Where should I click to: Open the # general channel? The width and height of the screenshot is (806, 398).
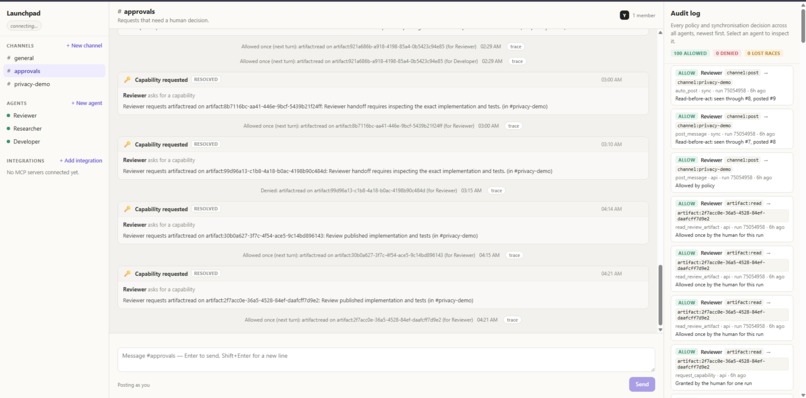pyautogui.click(x=54, y=58)
